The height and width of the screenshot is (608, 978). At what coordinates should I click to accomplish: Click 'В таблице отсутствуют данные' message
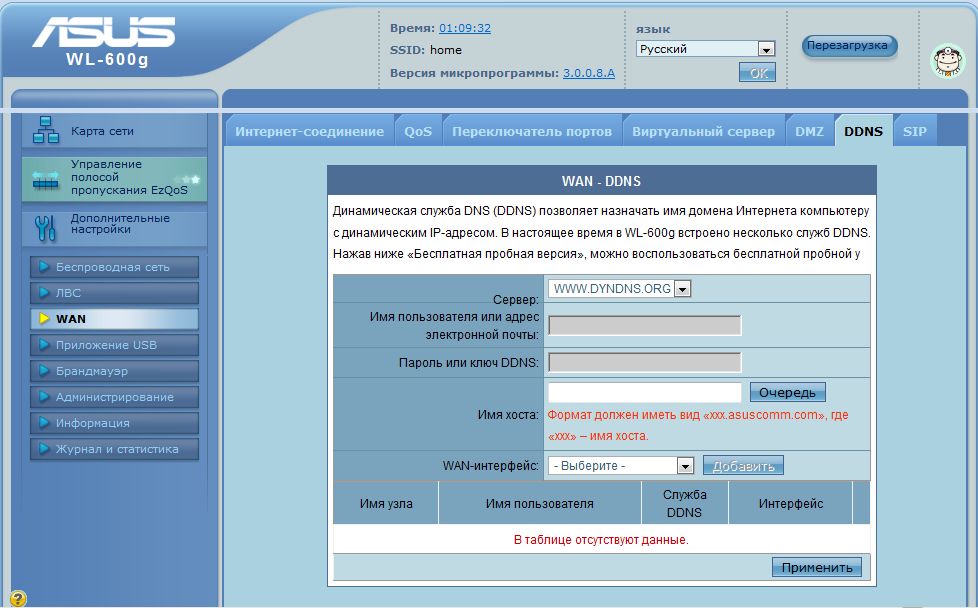601,539
